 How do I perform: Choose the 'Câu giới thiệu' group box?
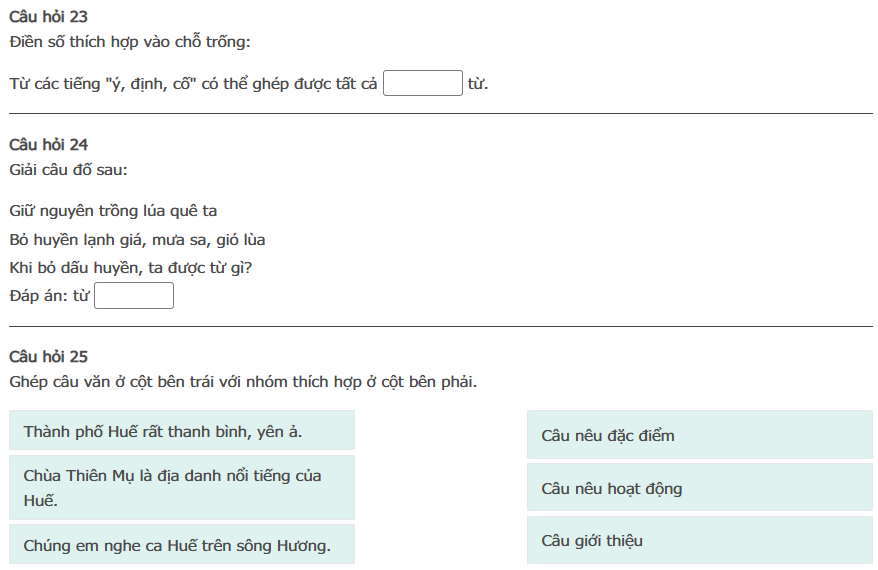pyautogui.click(x=699, y=540)
